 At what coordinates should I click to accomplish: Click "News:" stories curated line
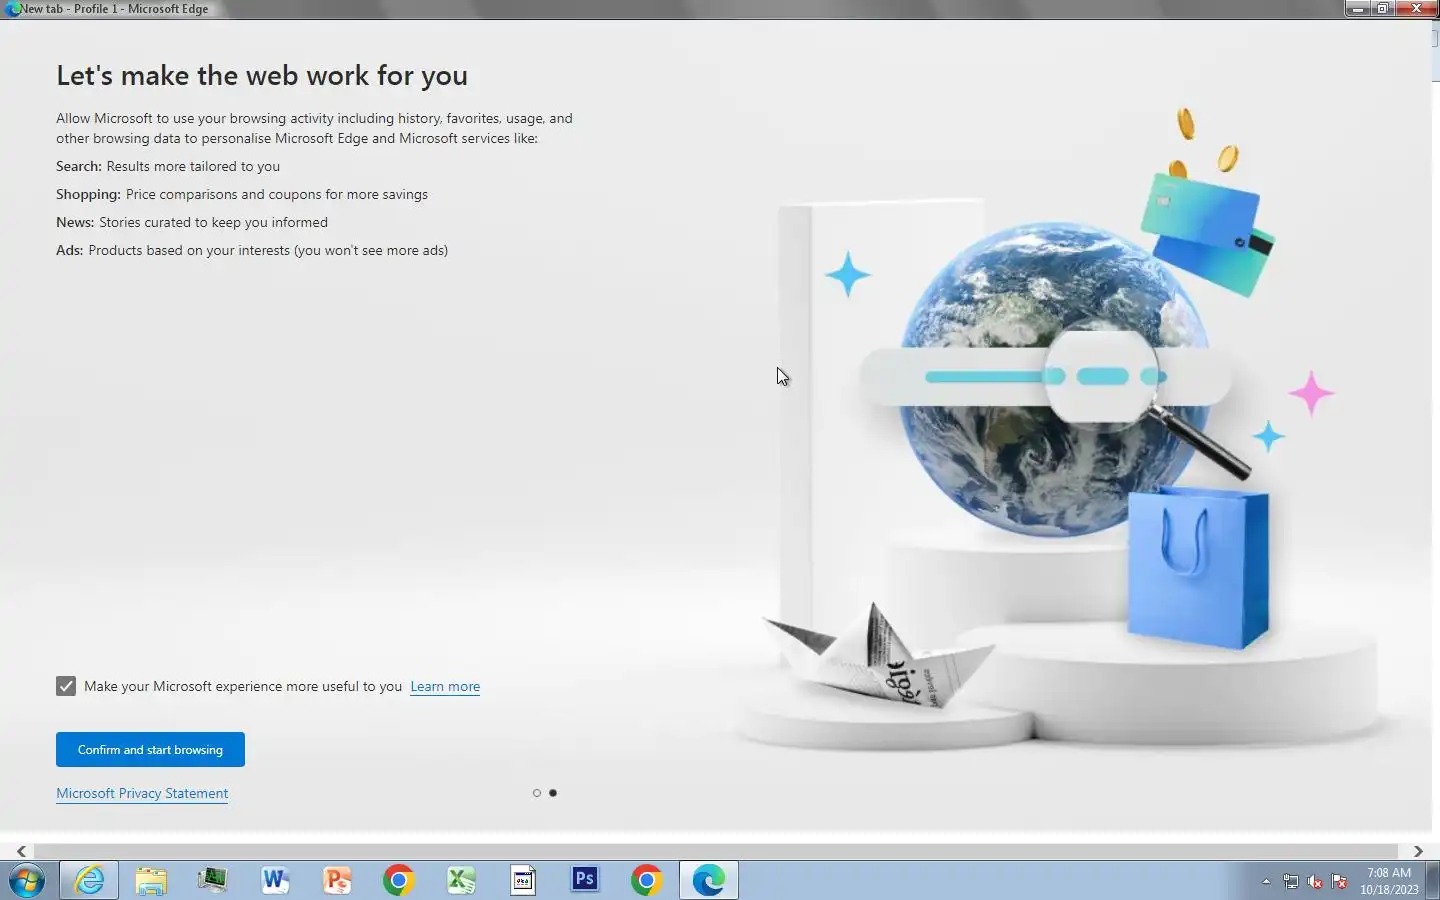tap(192, 222)
